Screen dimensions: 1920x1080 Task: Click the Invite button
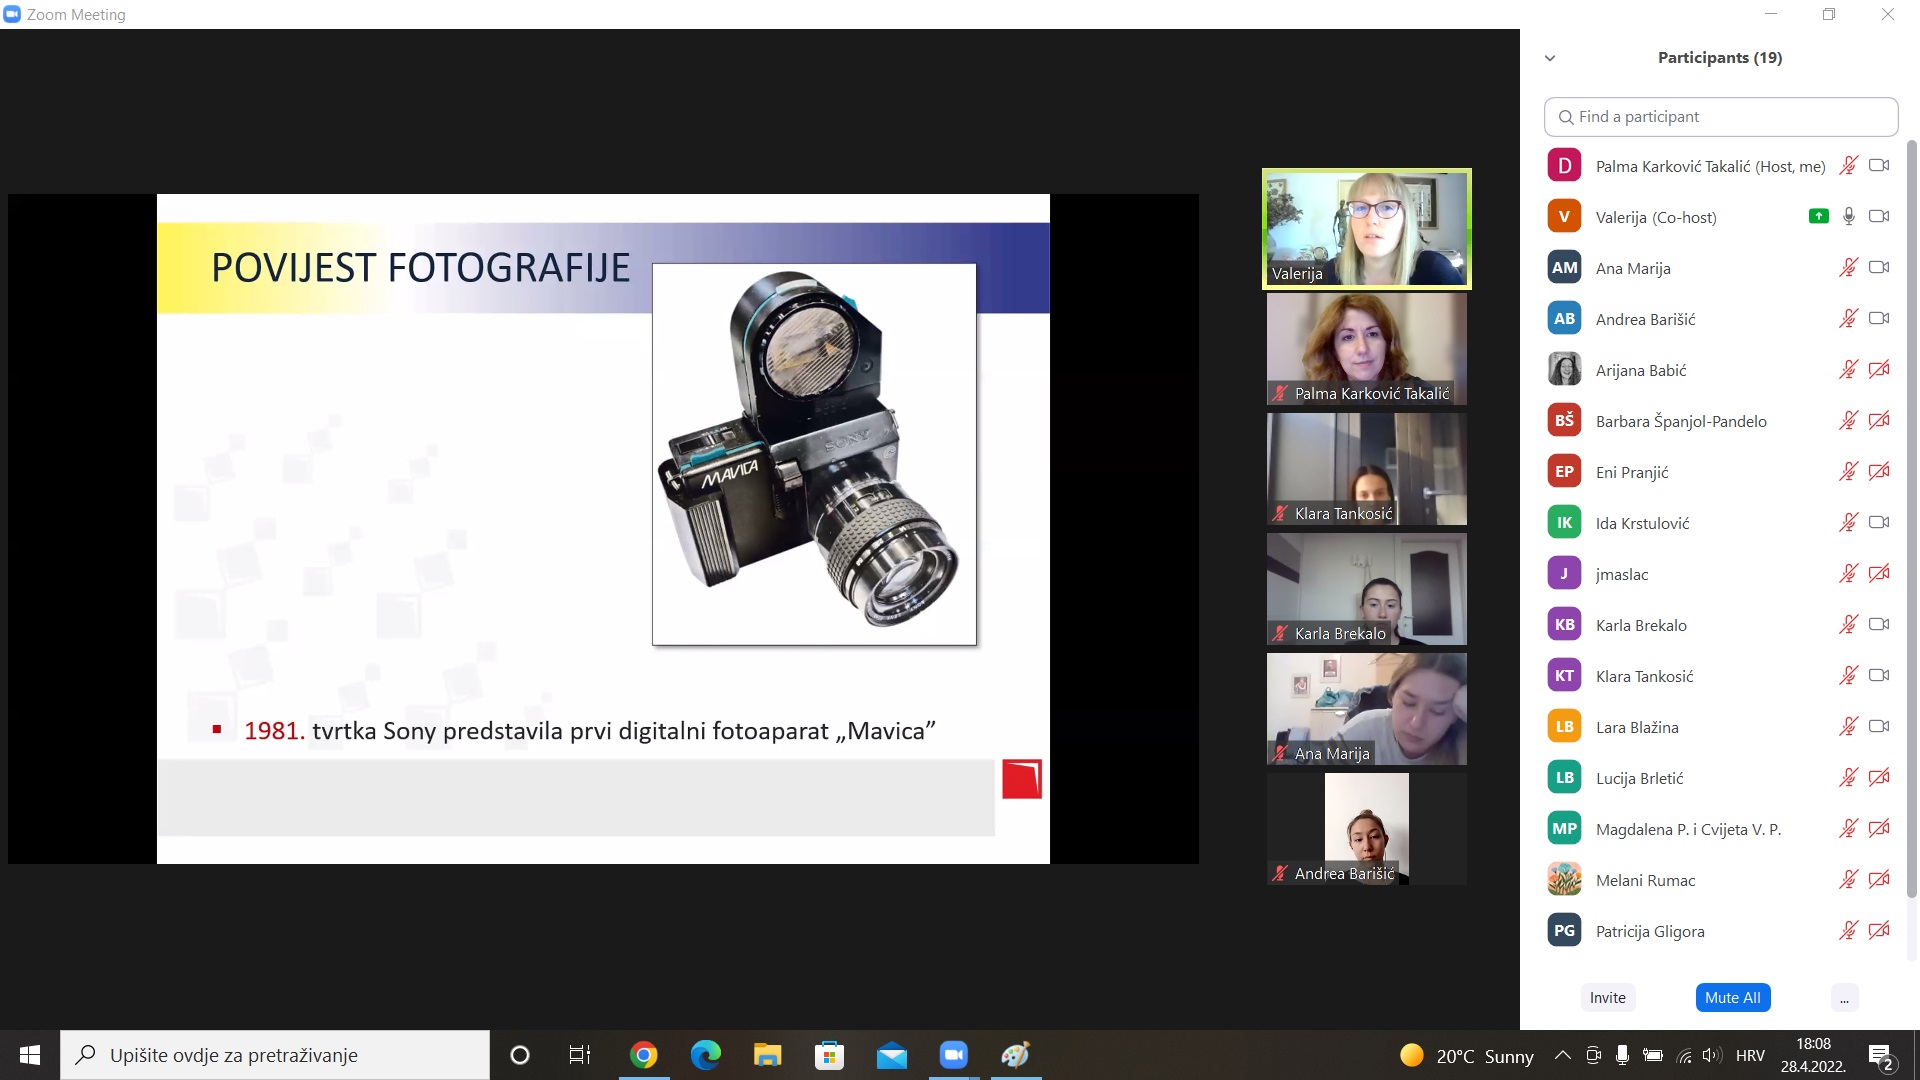click(1607, 998)
